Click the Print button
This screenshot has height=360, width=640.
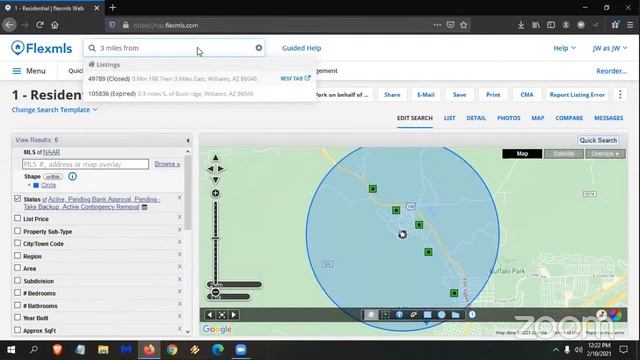(493, 95)
